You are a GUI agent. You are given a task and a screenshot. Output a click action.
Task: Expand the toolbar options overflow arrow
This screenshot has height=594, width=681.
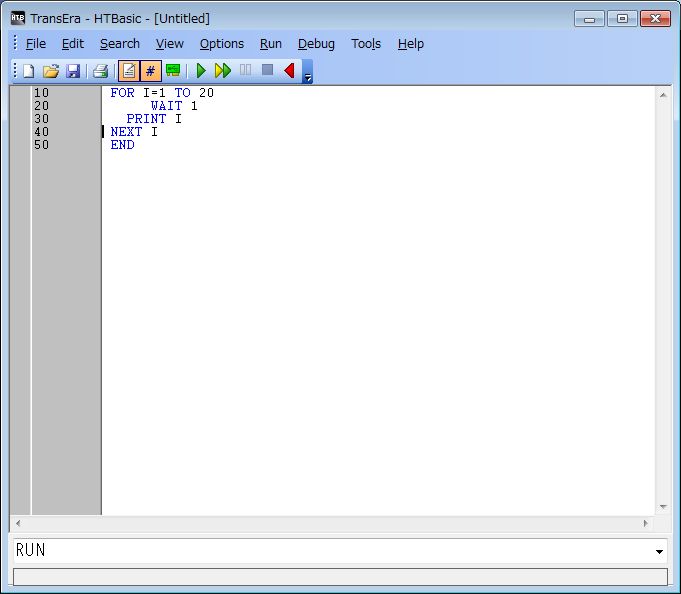coord(308,77)
